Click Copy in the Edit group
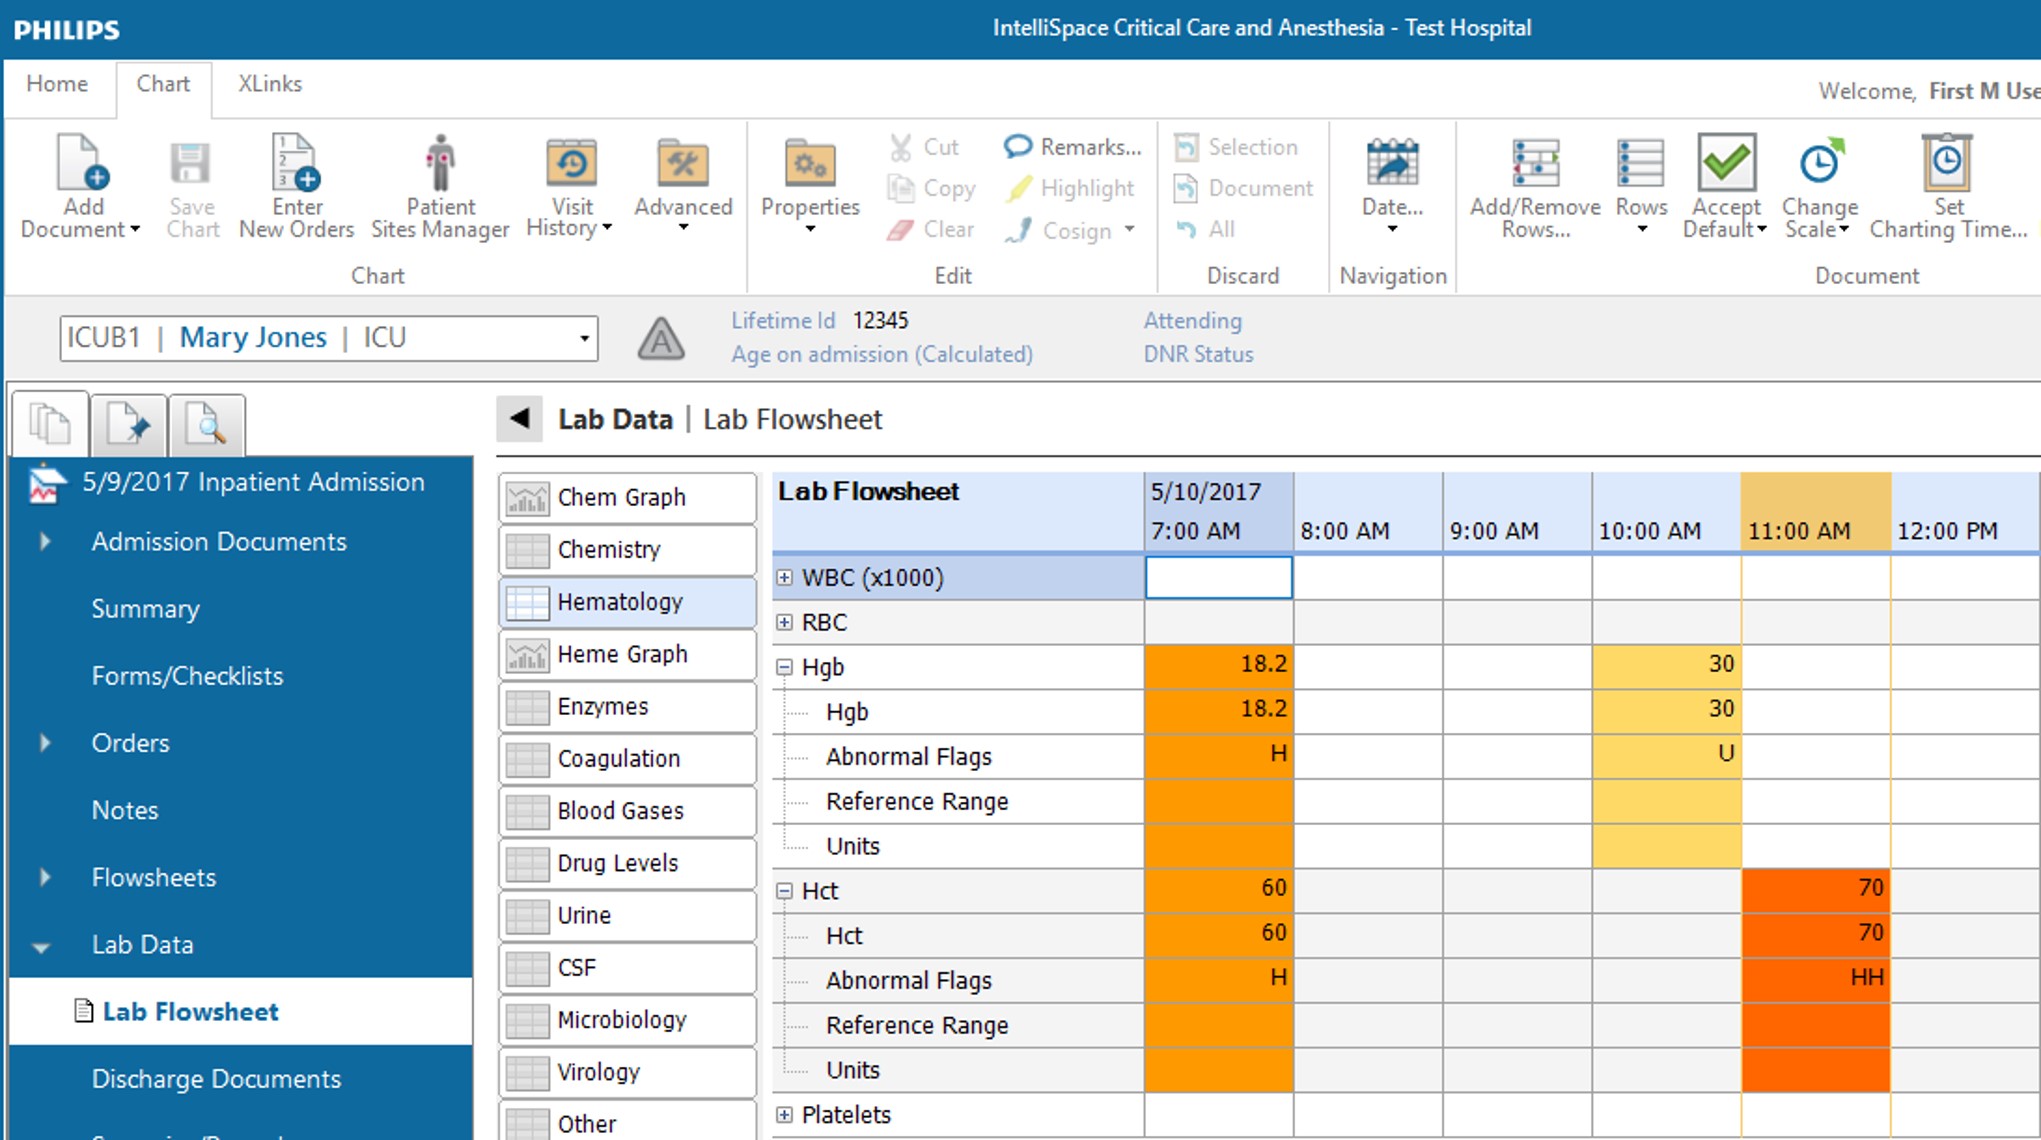Viewport: 2041px width, 1140px height. coord(931,188)
